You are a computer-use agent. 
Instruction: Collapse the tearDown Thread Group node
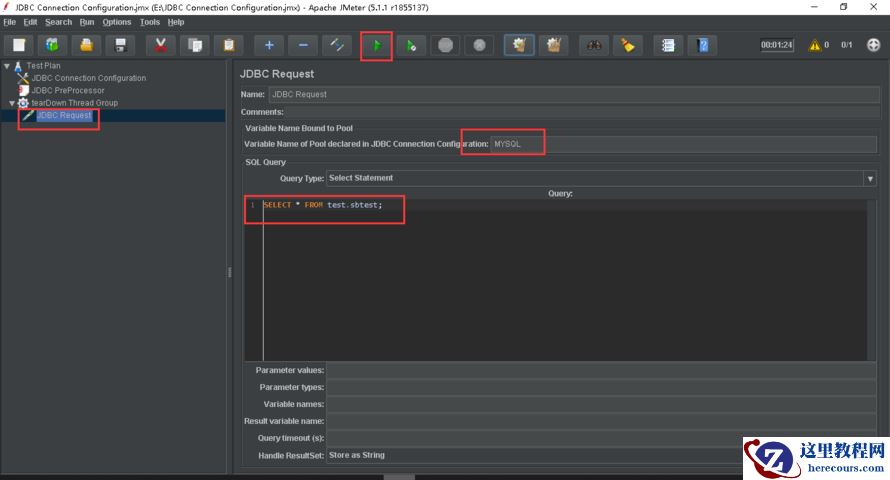tap(12, 103)
